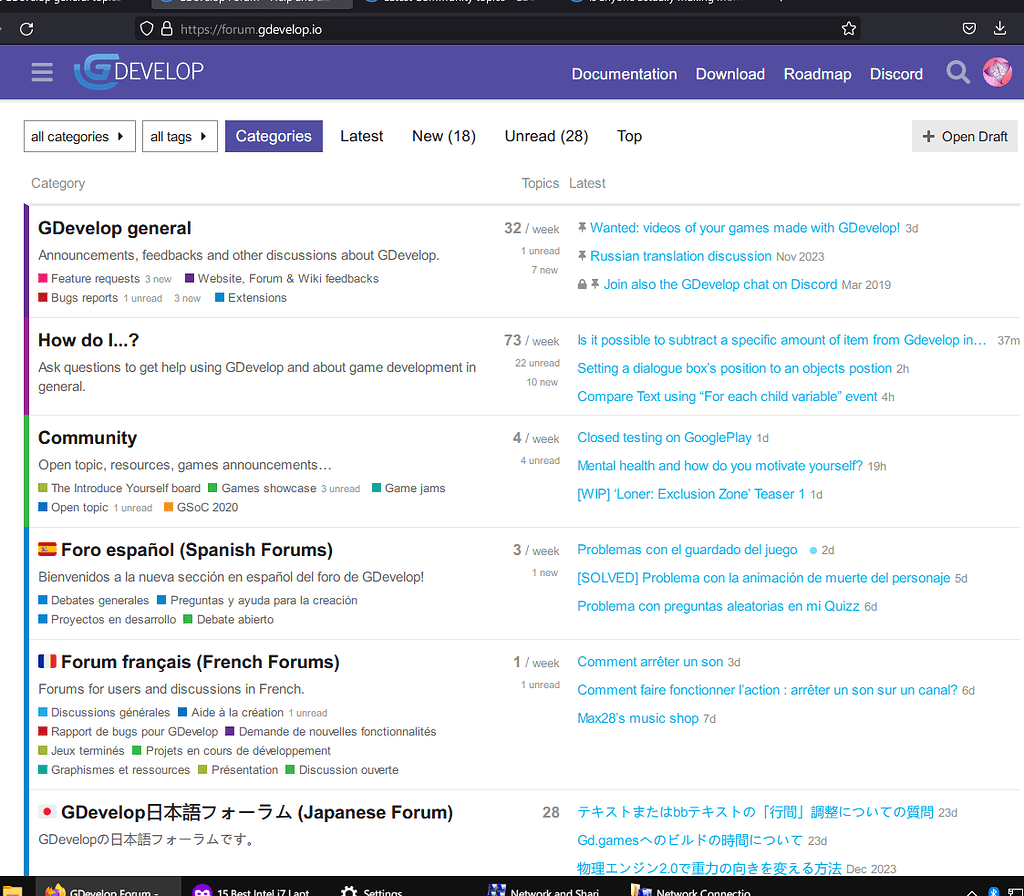Click the Open Draft button
The width and height of the screenshot is (1024, 896).
(964, 136)
